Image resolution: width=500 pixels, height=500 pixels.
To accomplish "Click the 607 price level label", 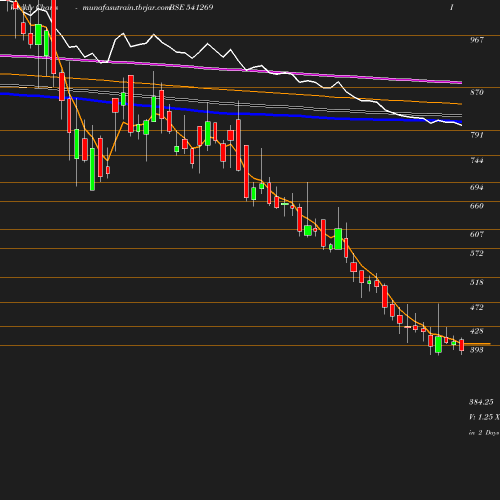I will tap(477, 235).
